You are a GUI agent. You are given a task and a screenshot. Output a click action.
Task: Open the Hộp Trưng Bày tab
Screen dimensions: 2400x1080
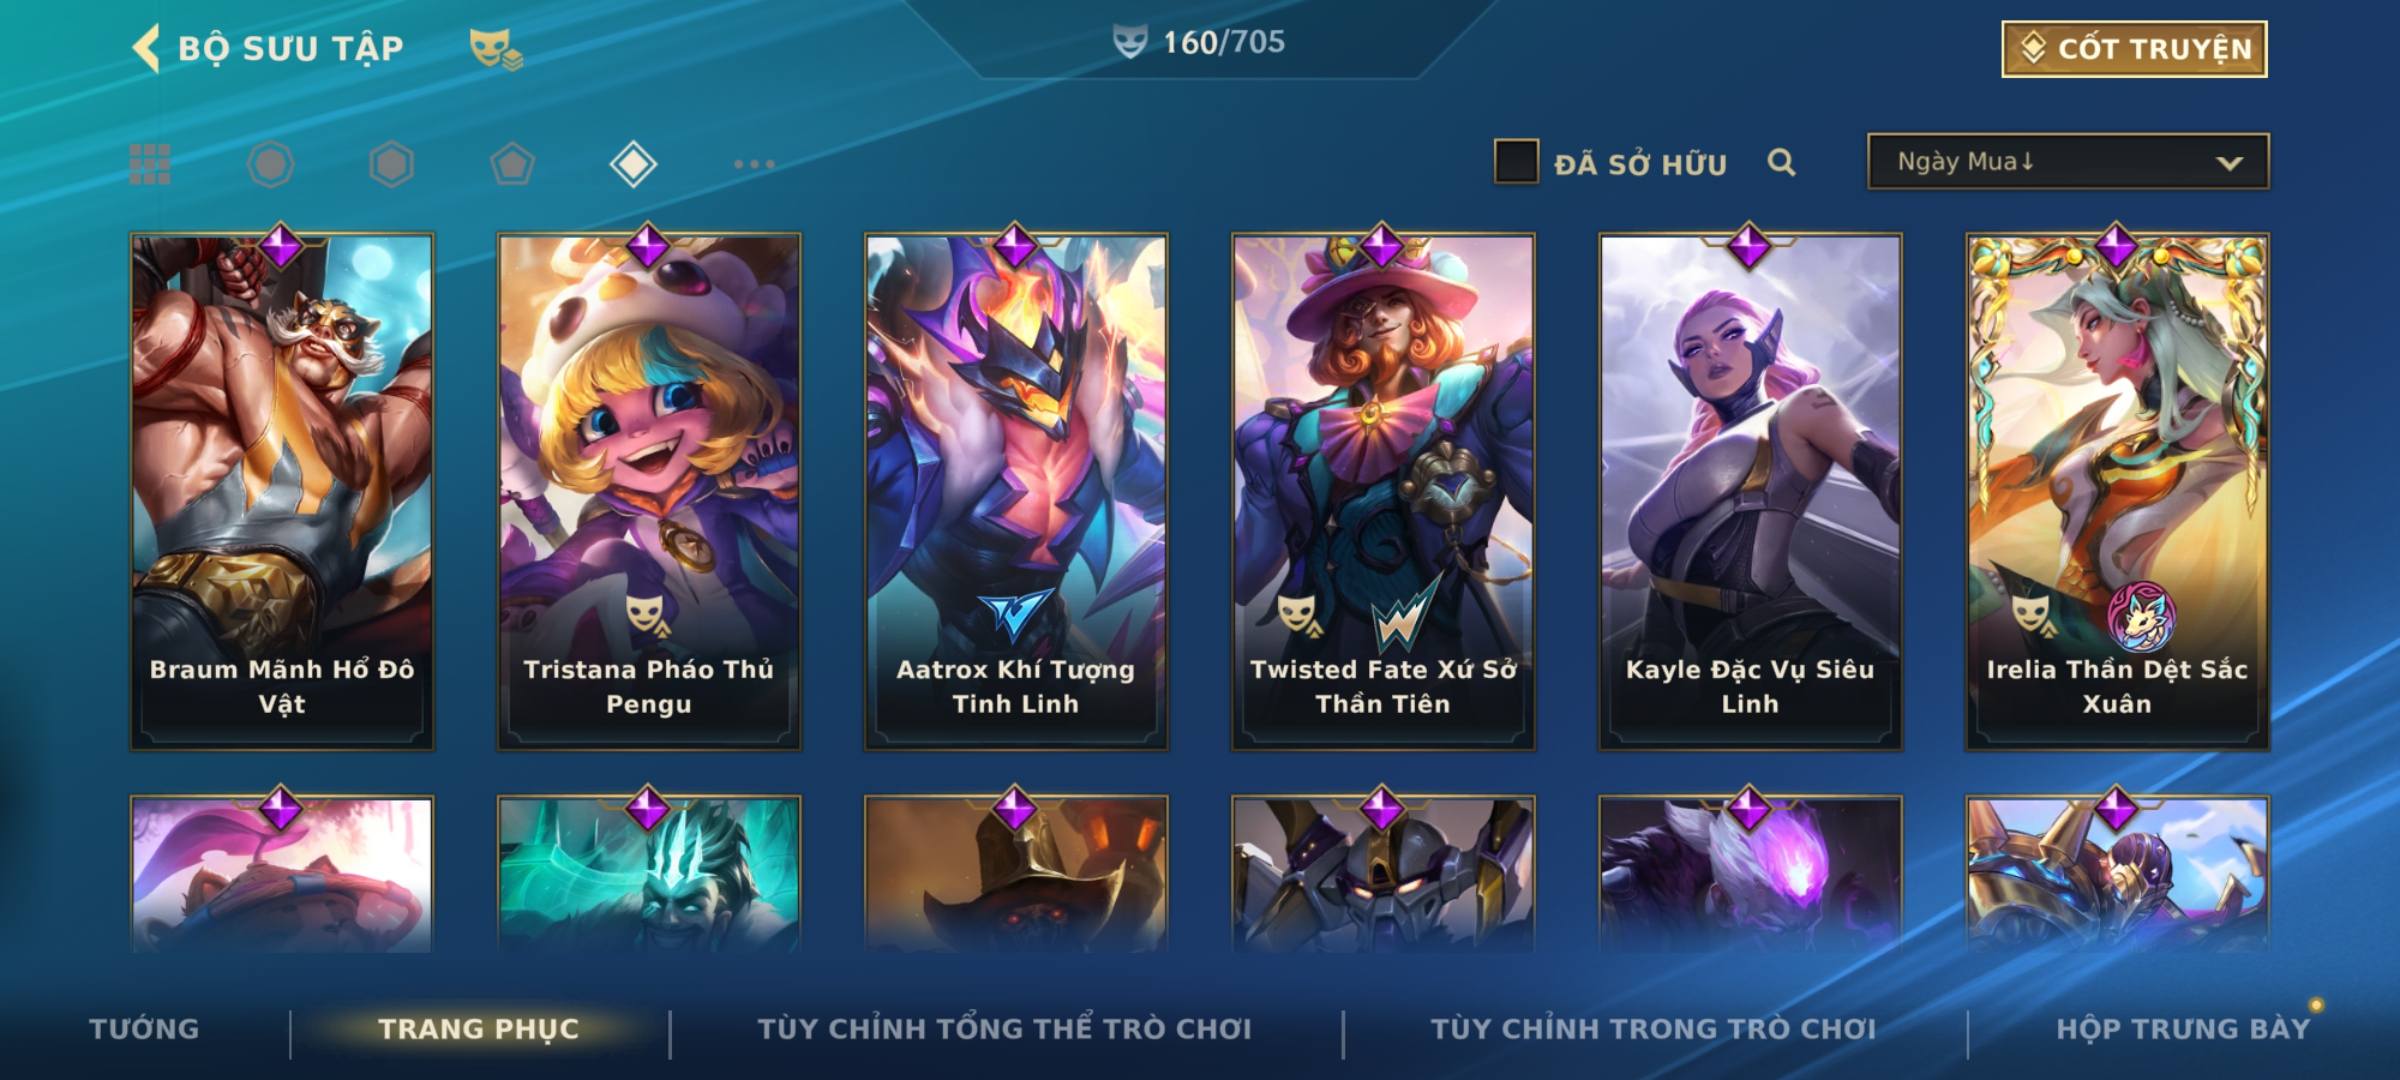[x=2183, y=1029]
